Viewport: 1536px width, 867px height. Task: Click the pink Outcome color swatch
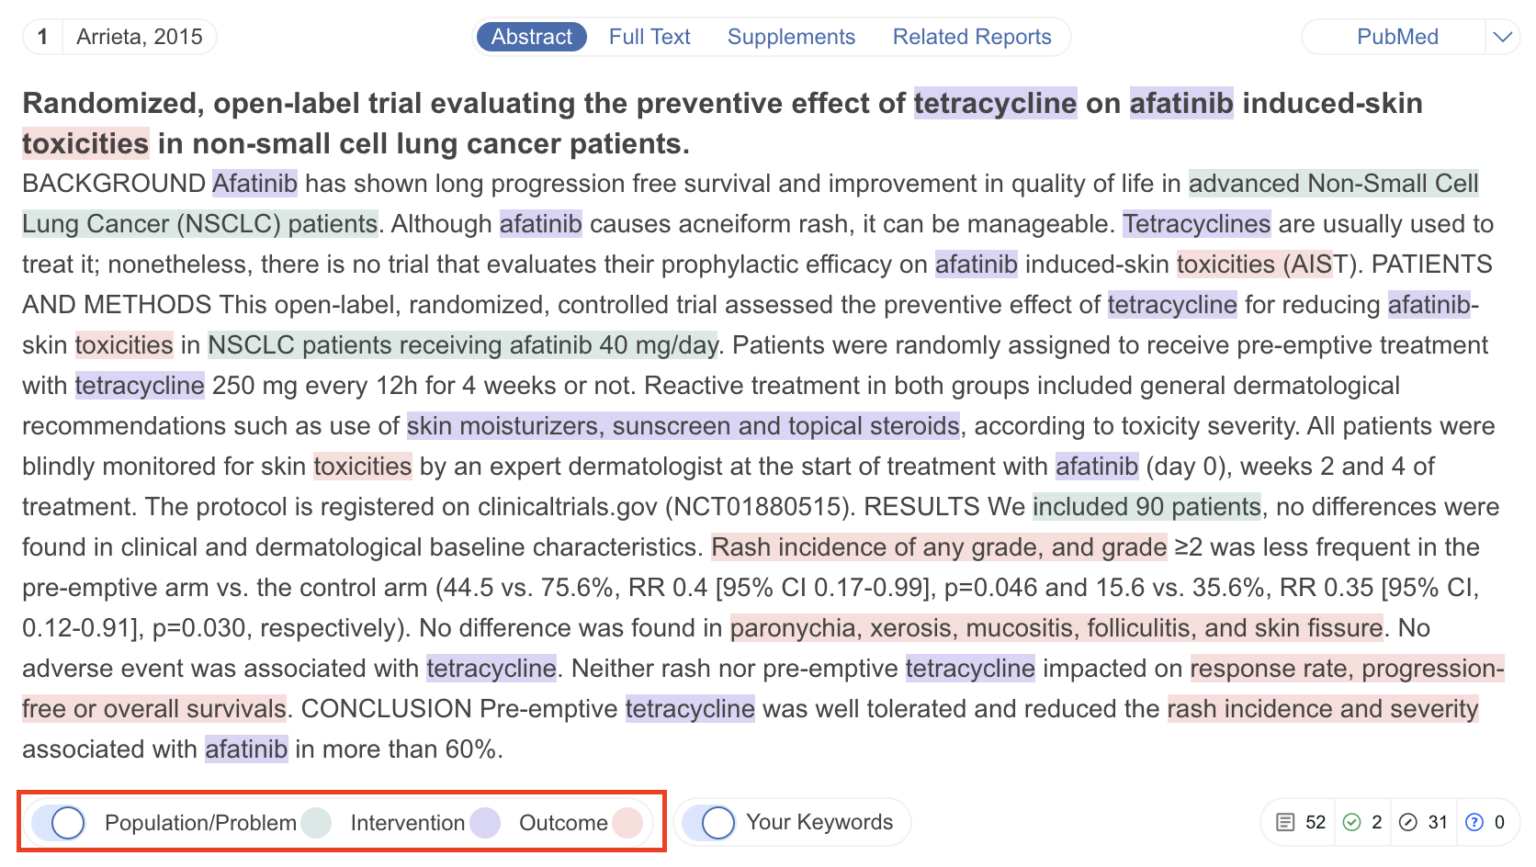(628, 823)
